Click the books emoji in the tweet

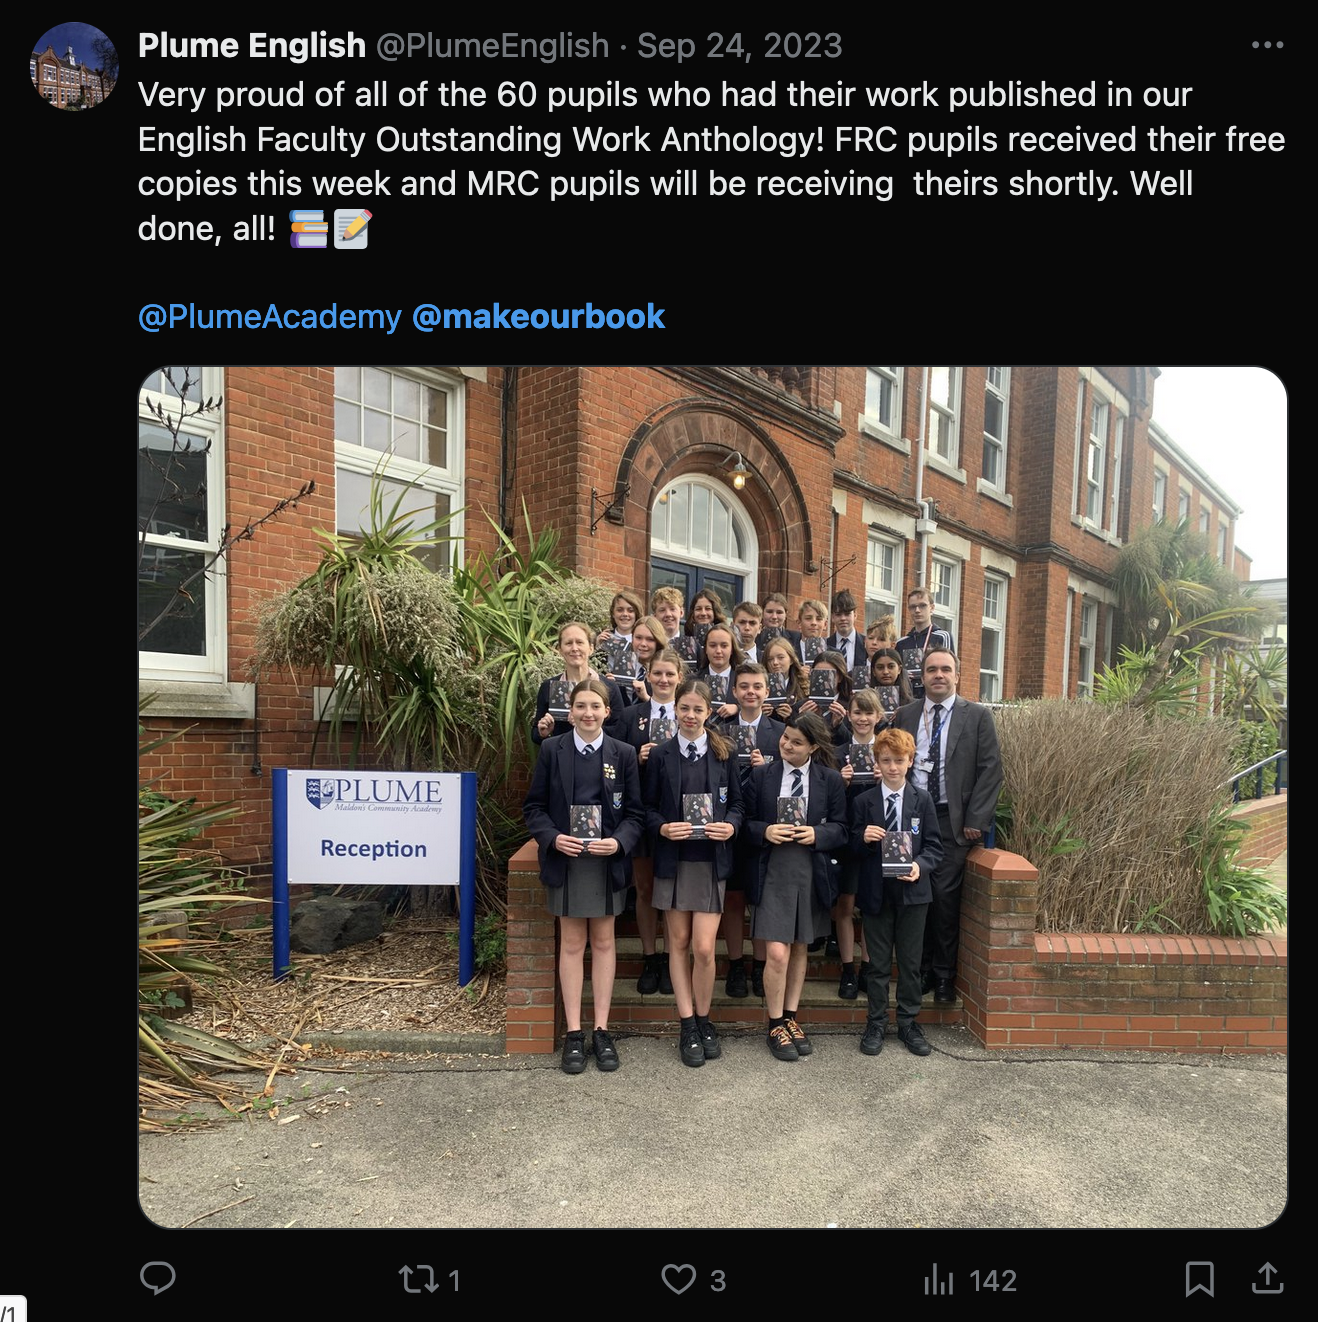coord(308,229)
